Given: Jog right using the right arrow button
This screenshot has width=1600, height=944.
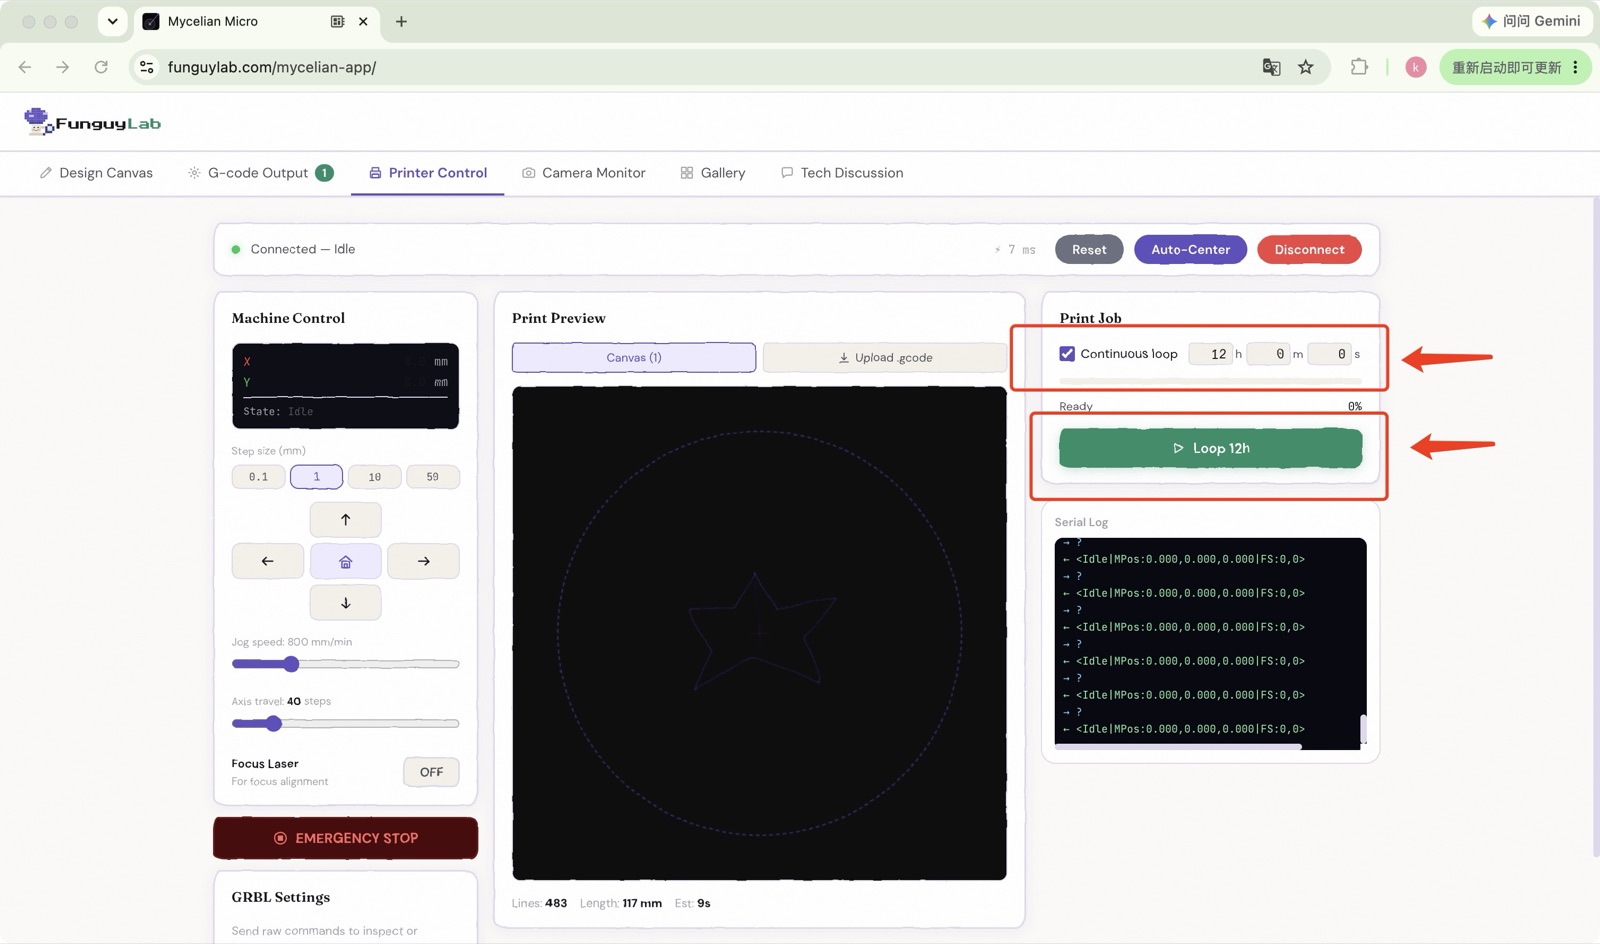Looking at the screenshot, I should (423, 561).
